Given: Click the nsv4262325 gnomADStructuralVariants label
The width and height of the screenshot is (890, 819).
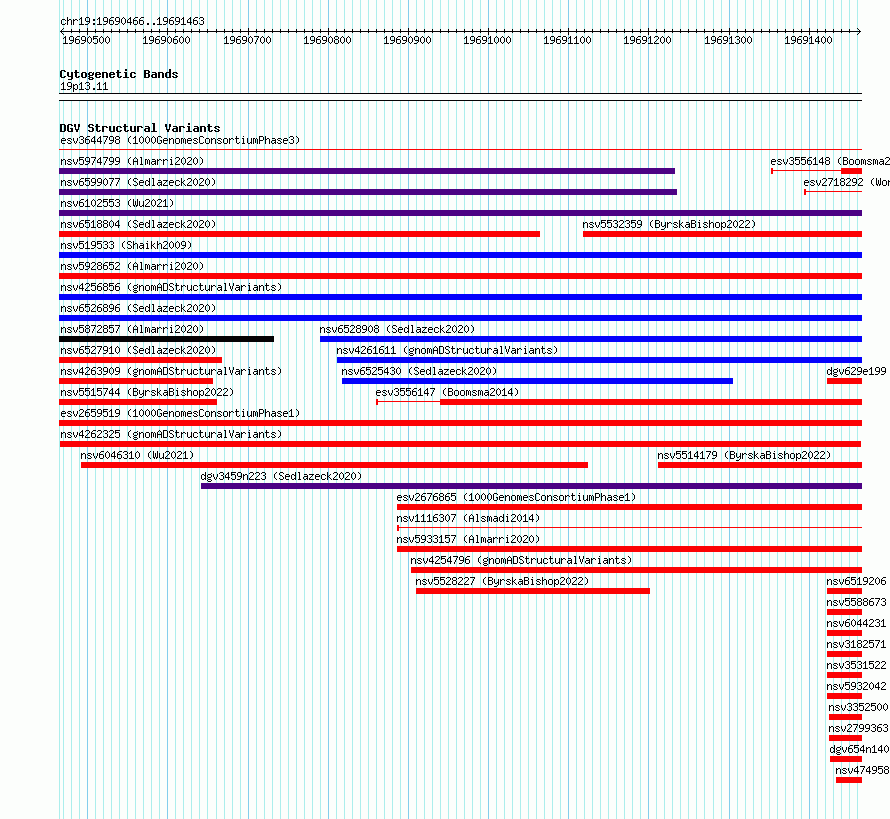Looking at the screenshot, I should click(171, 434).
